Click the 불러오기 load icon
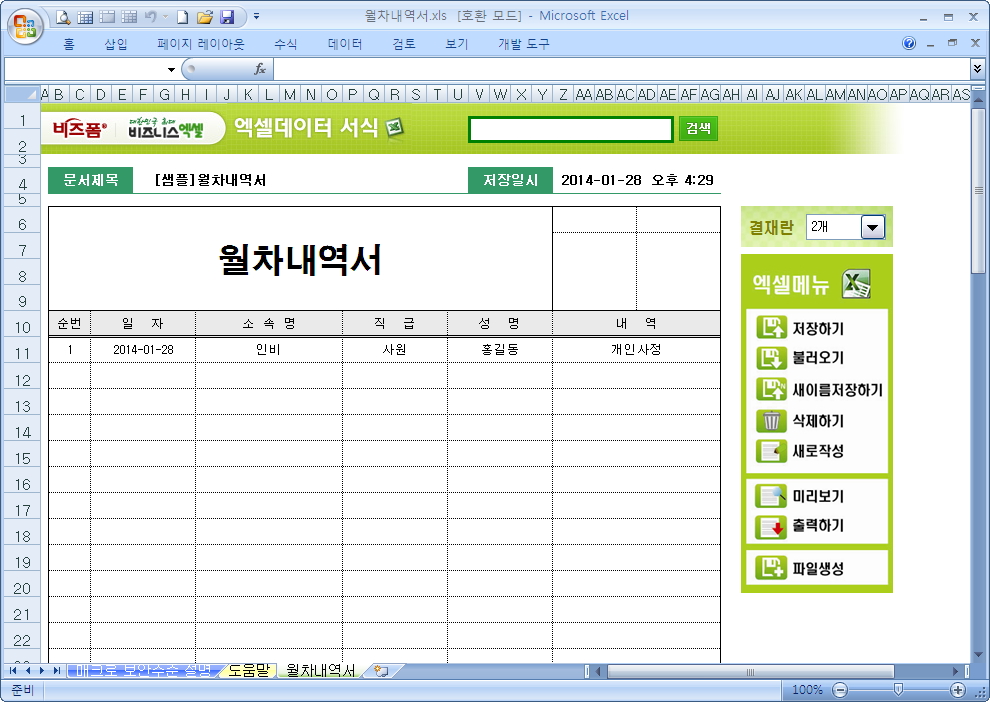 pyautogui.click(x=771, y=357)
